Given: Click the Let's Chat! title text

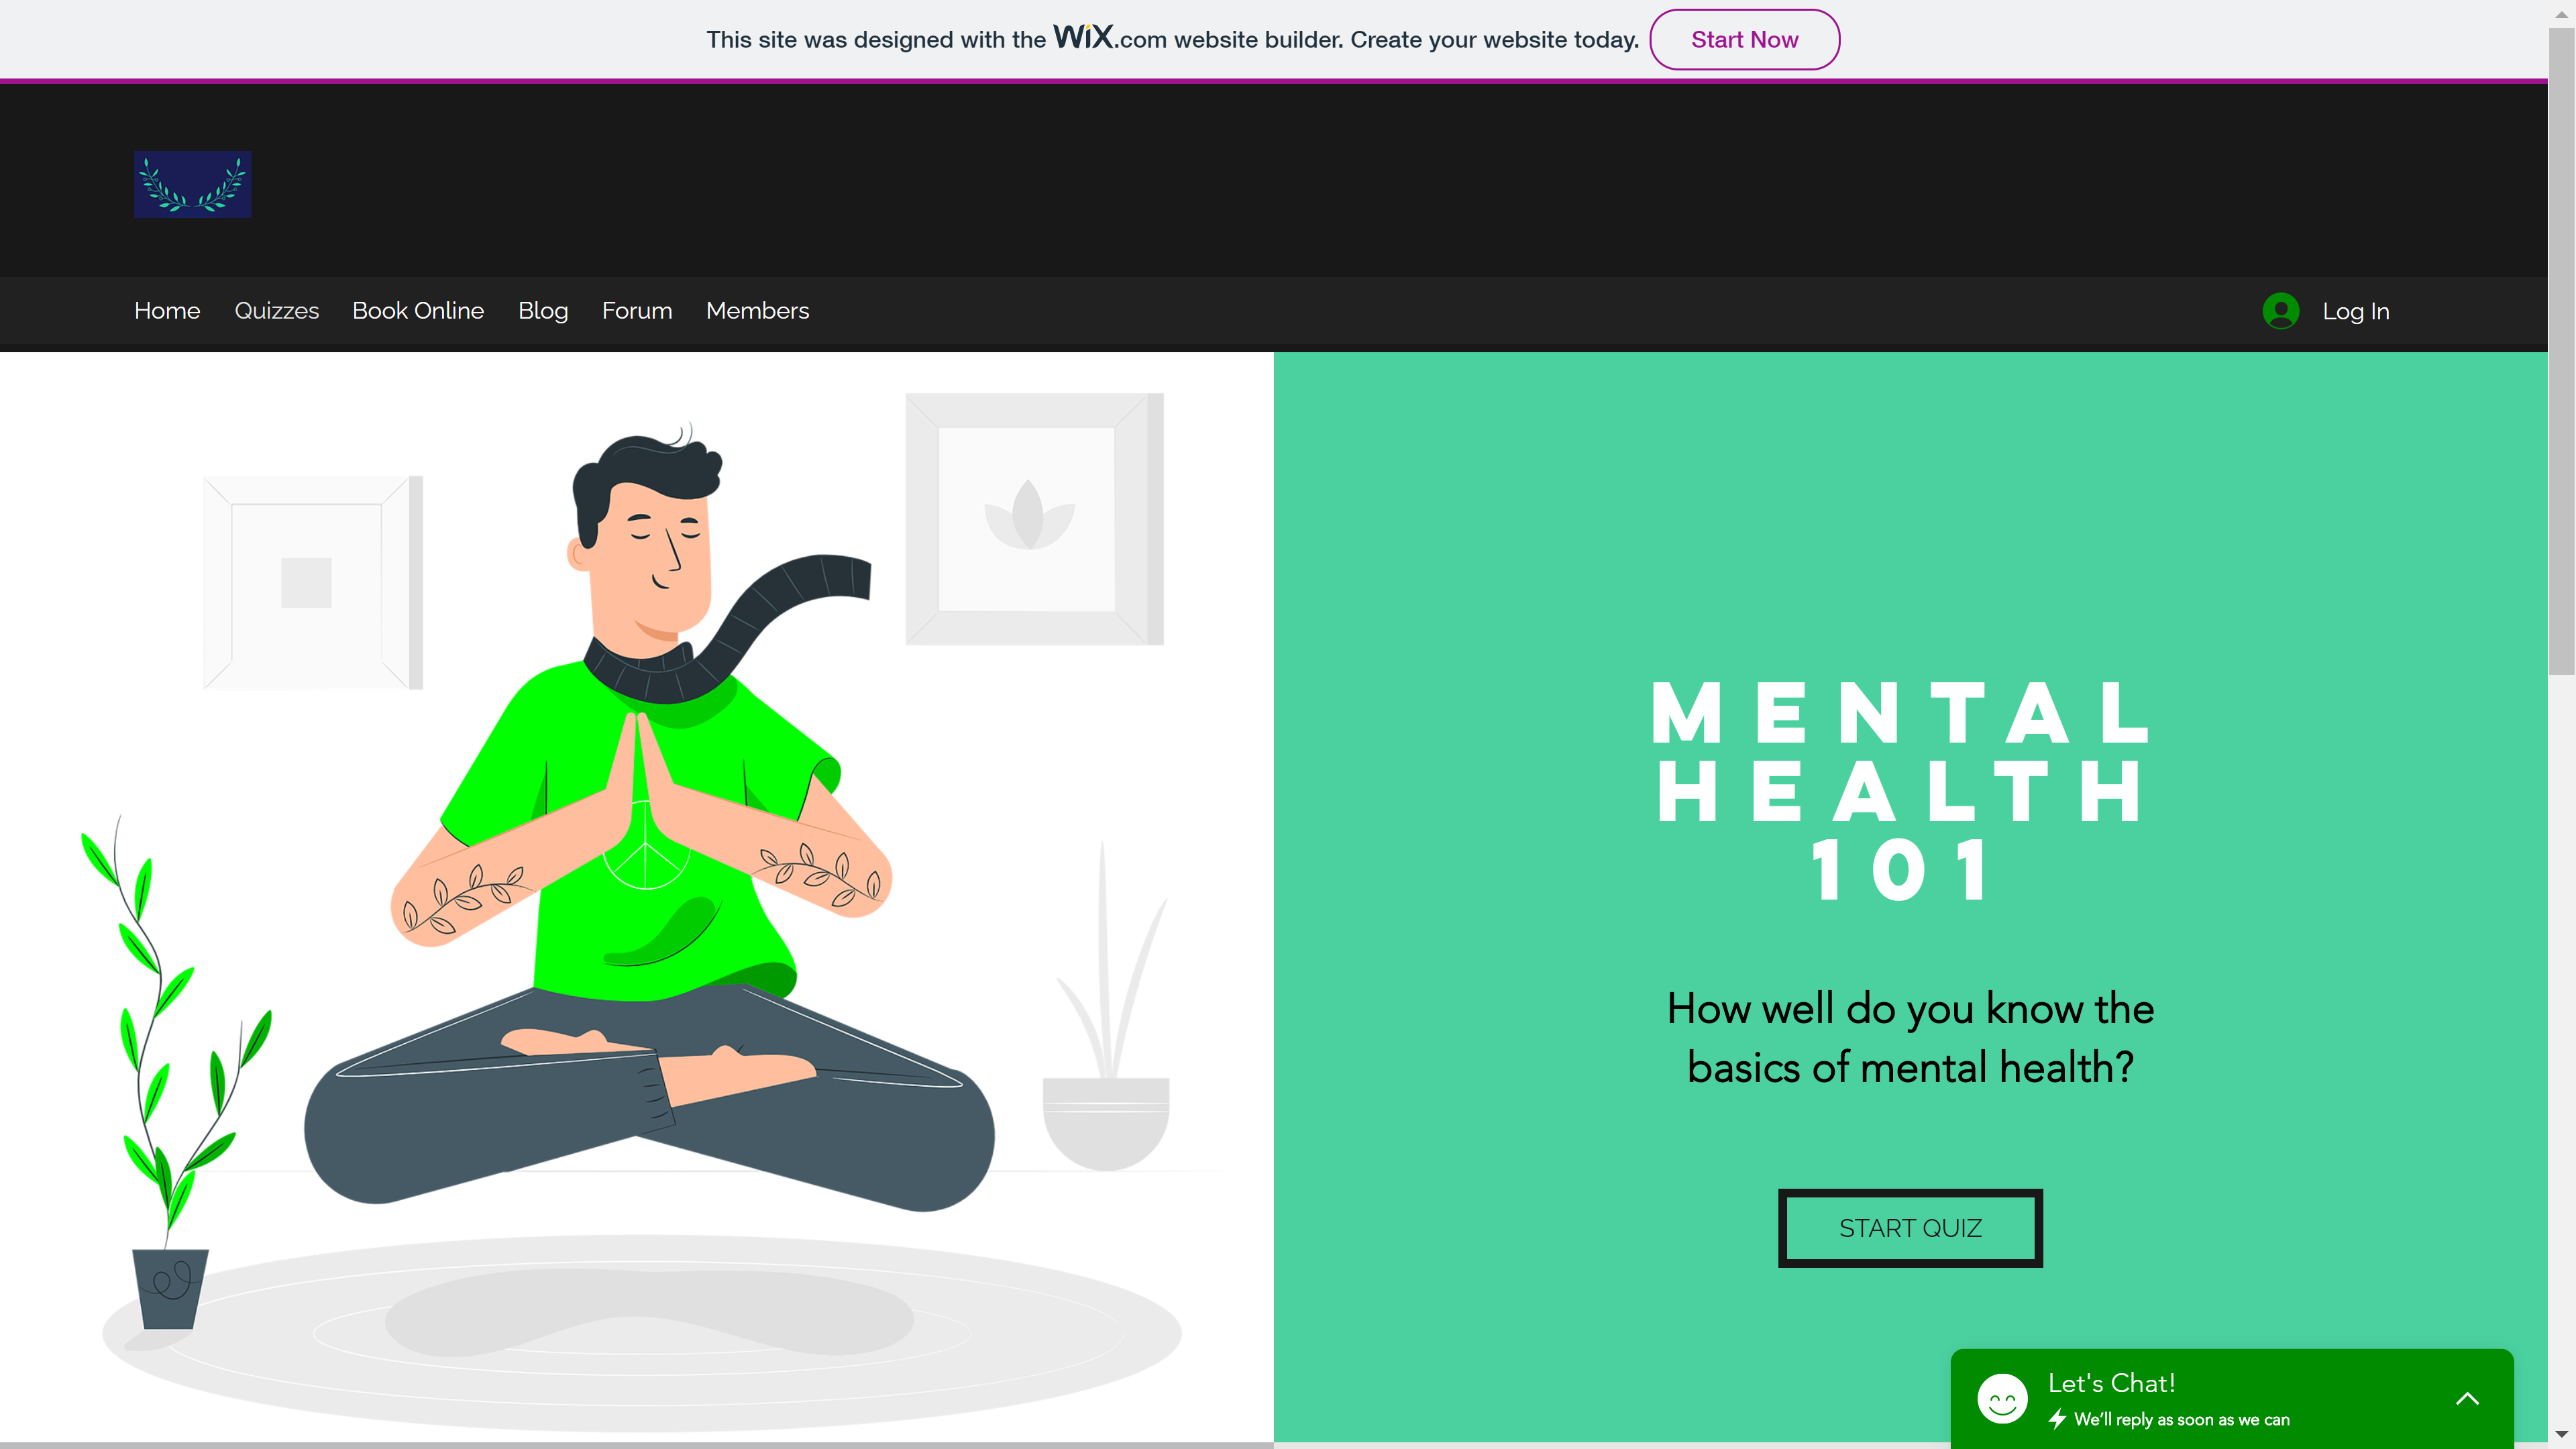Looking at the screenshot, I should click(2111, 1384).
